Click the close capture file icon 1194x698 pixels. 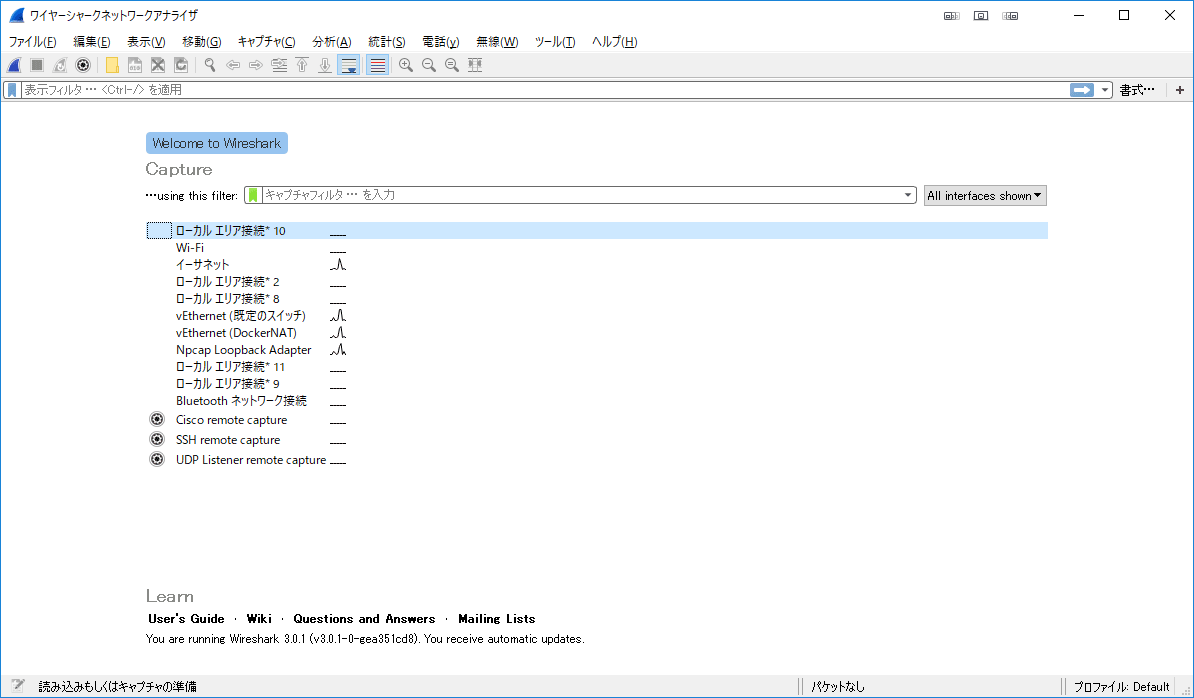pyautogui.click(x=158, y=65)
